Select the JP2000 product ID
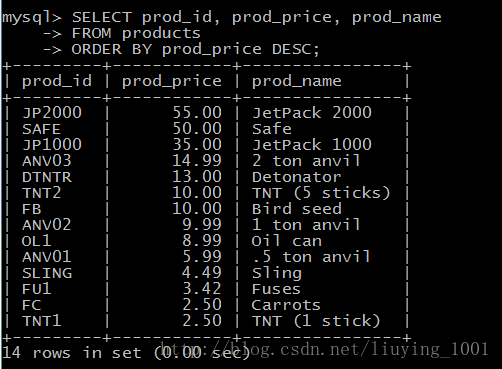Viewport: 502px width, 369px height. (x=52, y=113)
